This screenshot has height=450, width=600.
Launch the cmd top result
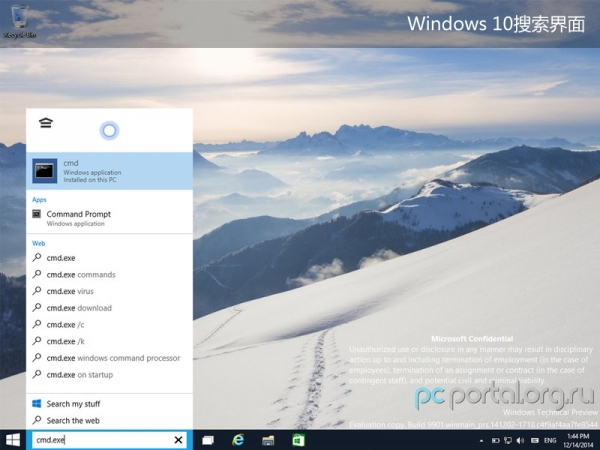109,171
